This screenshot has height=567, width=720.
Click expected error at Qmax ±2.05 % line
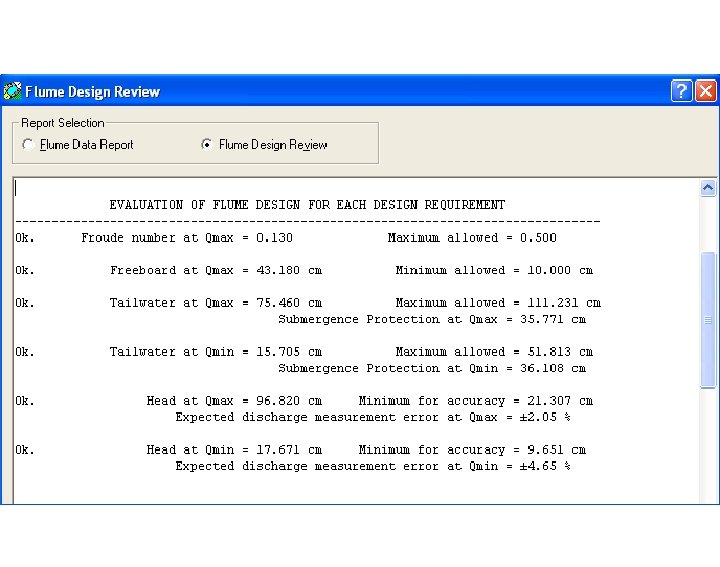pyautogui.click(x=373, y=417)
